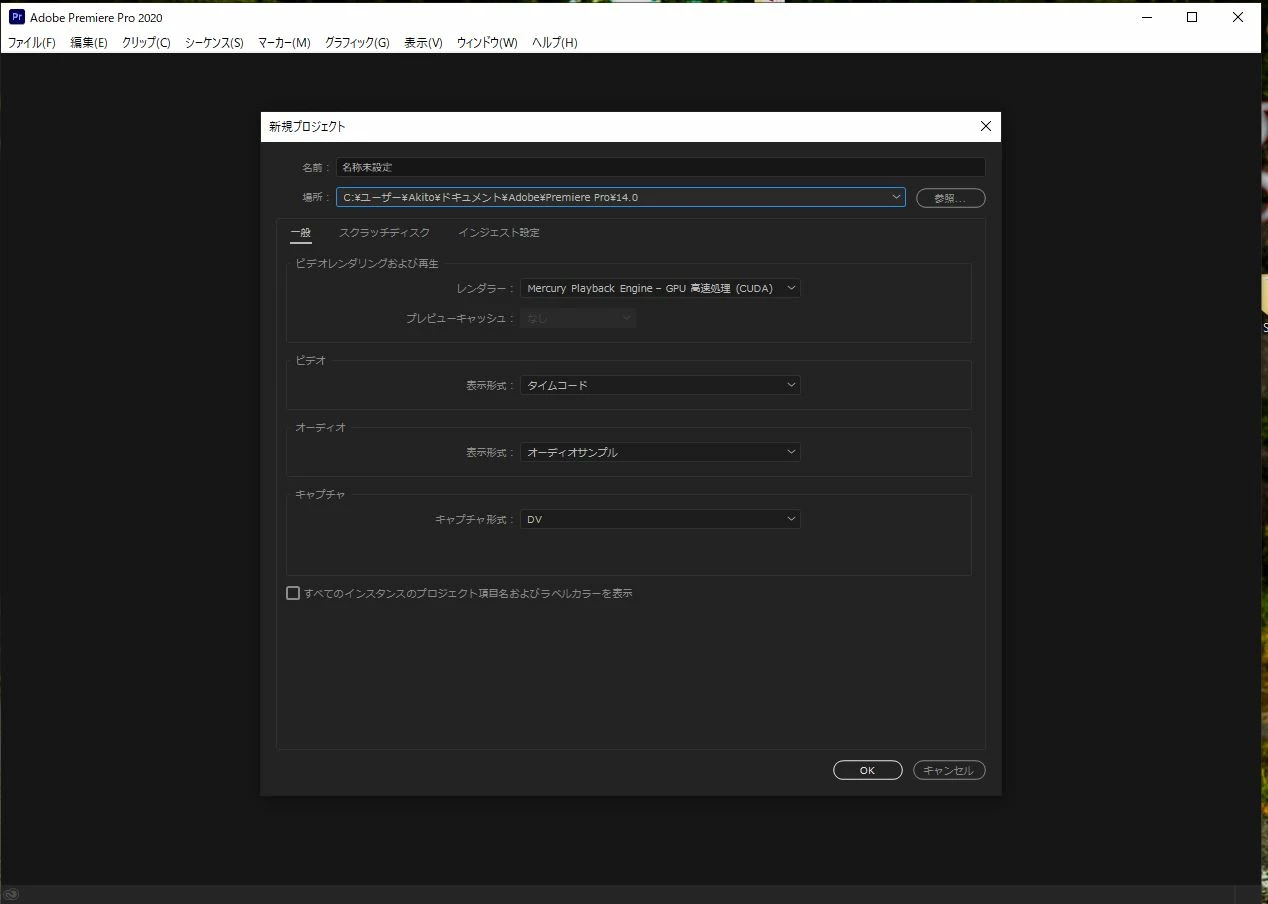Click the 新規プロジェクト dialog title

pyautogui.click(x=307, y=127)
